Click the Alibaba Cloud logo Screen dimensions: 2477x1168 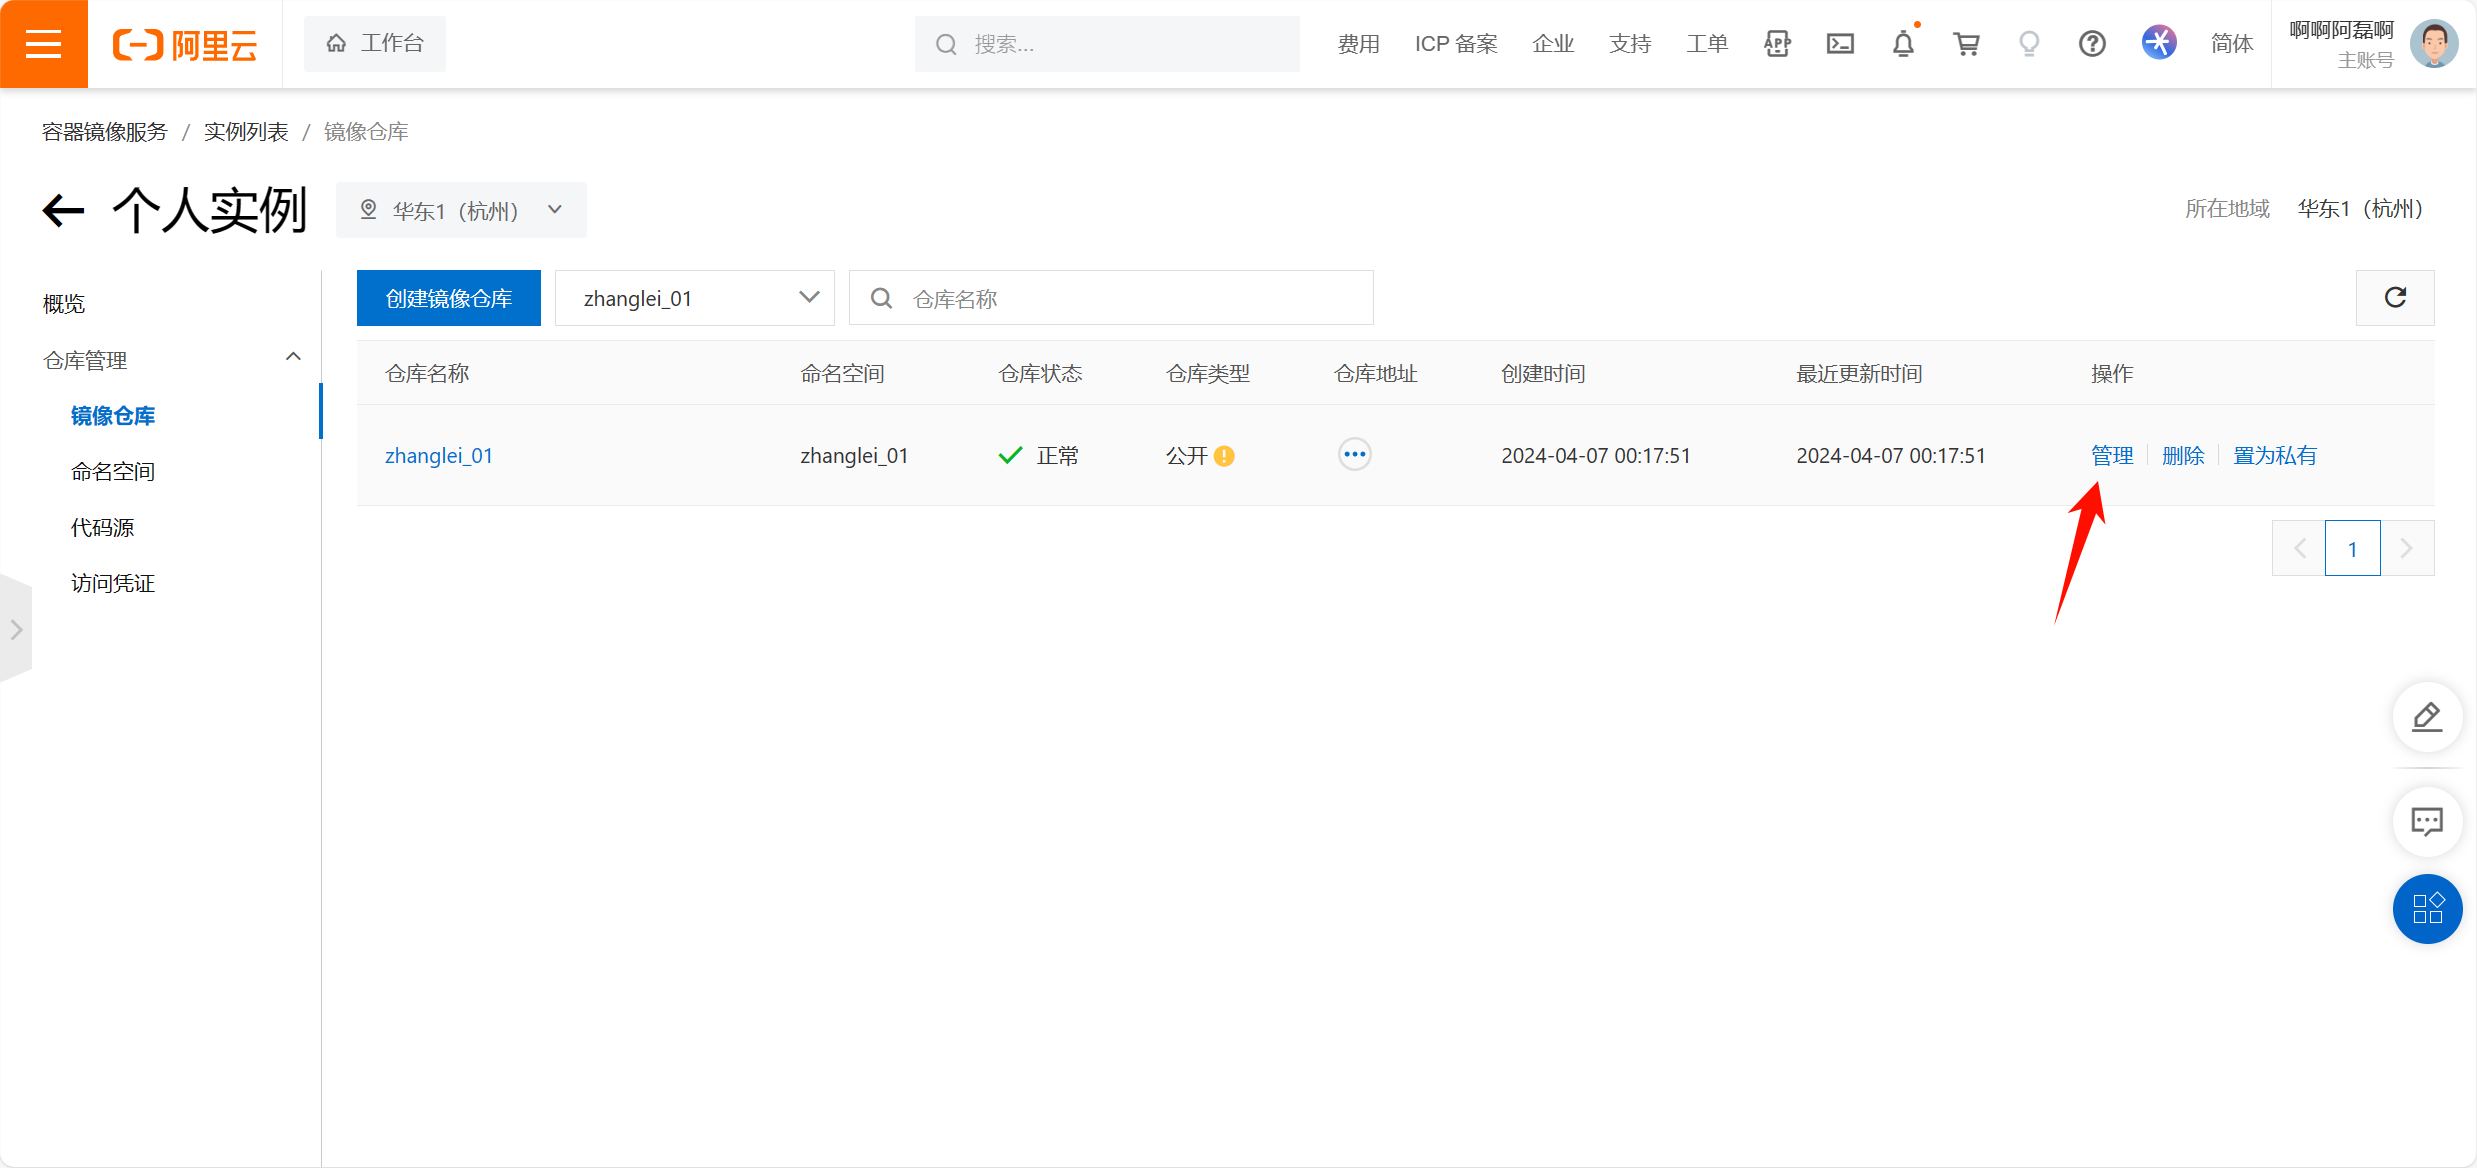[184, 43]
